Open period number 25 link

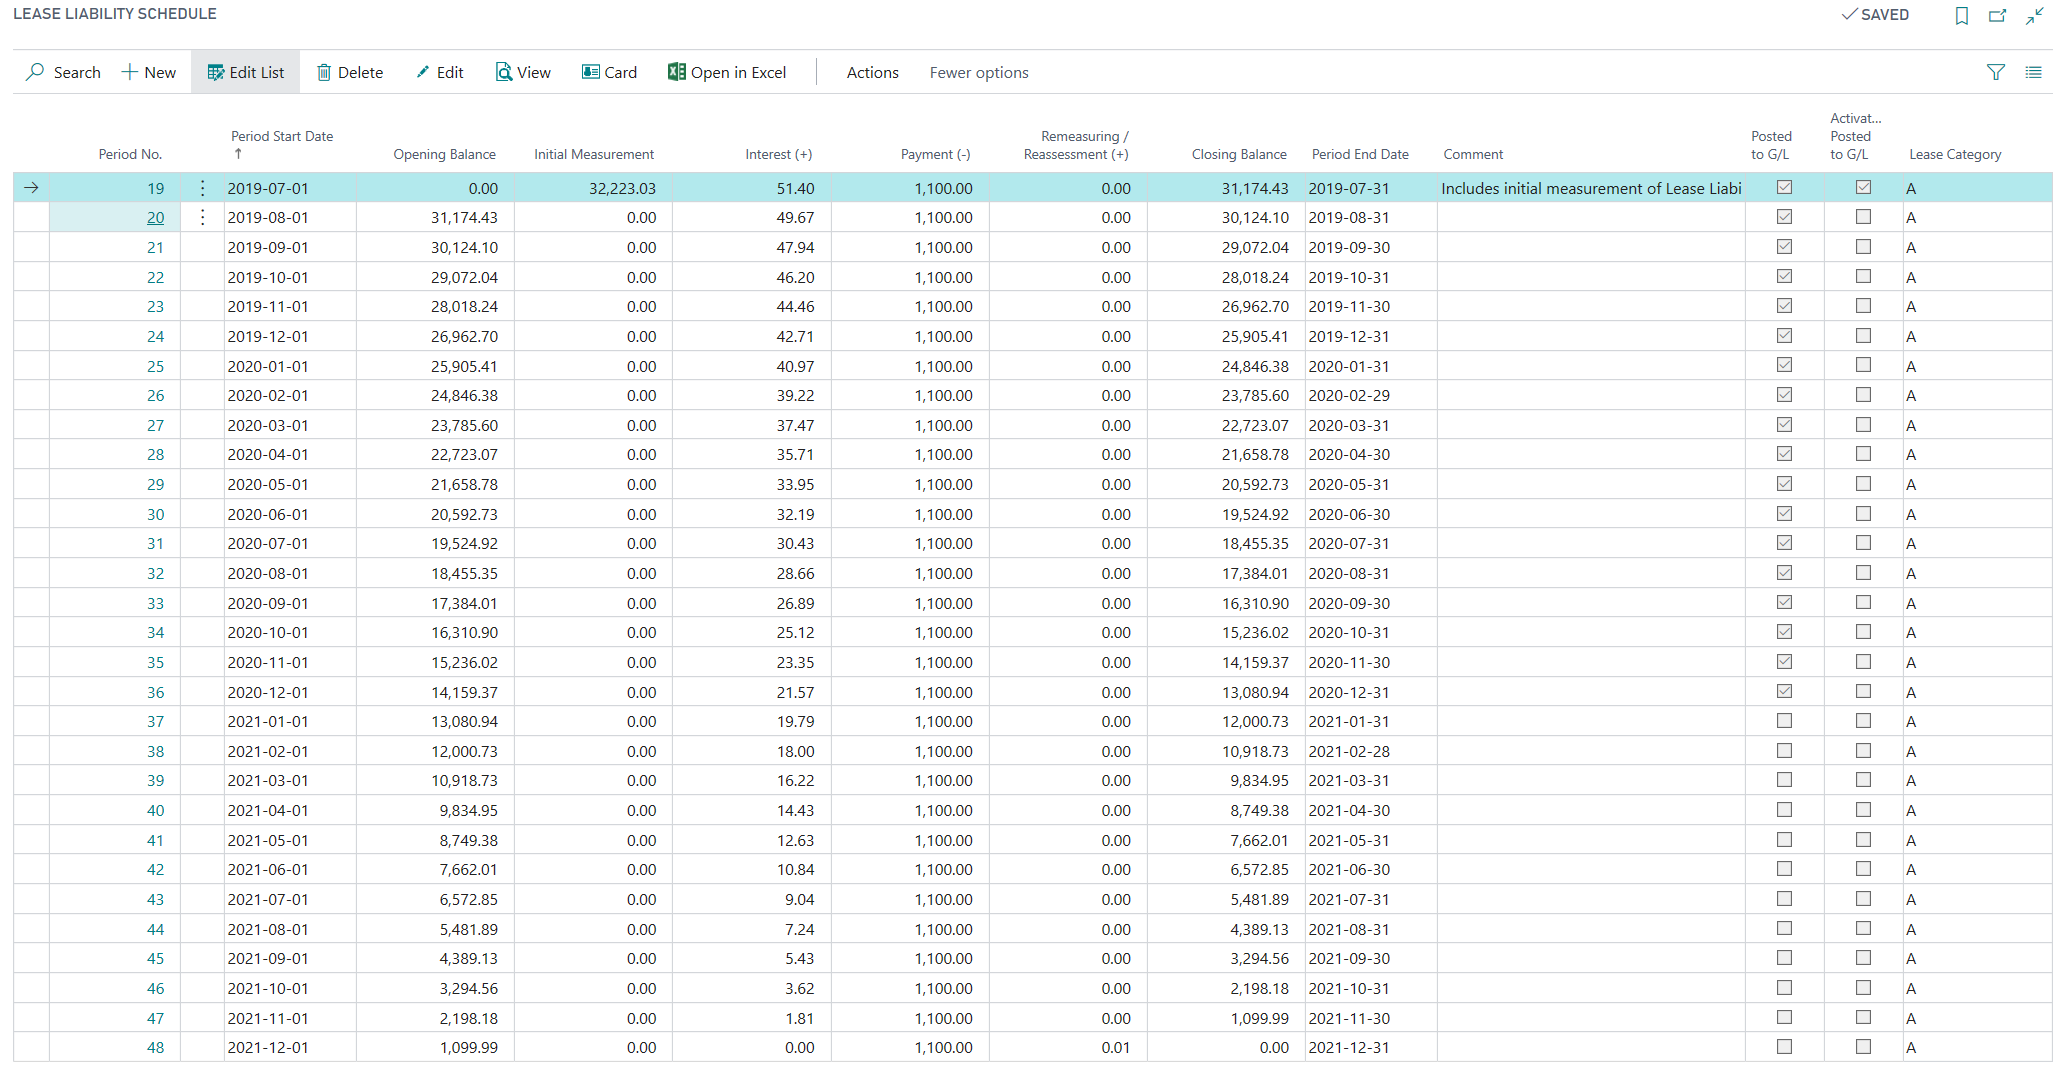tap(156, 366)
